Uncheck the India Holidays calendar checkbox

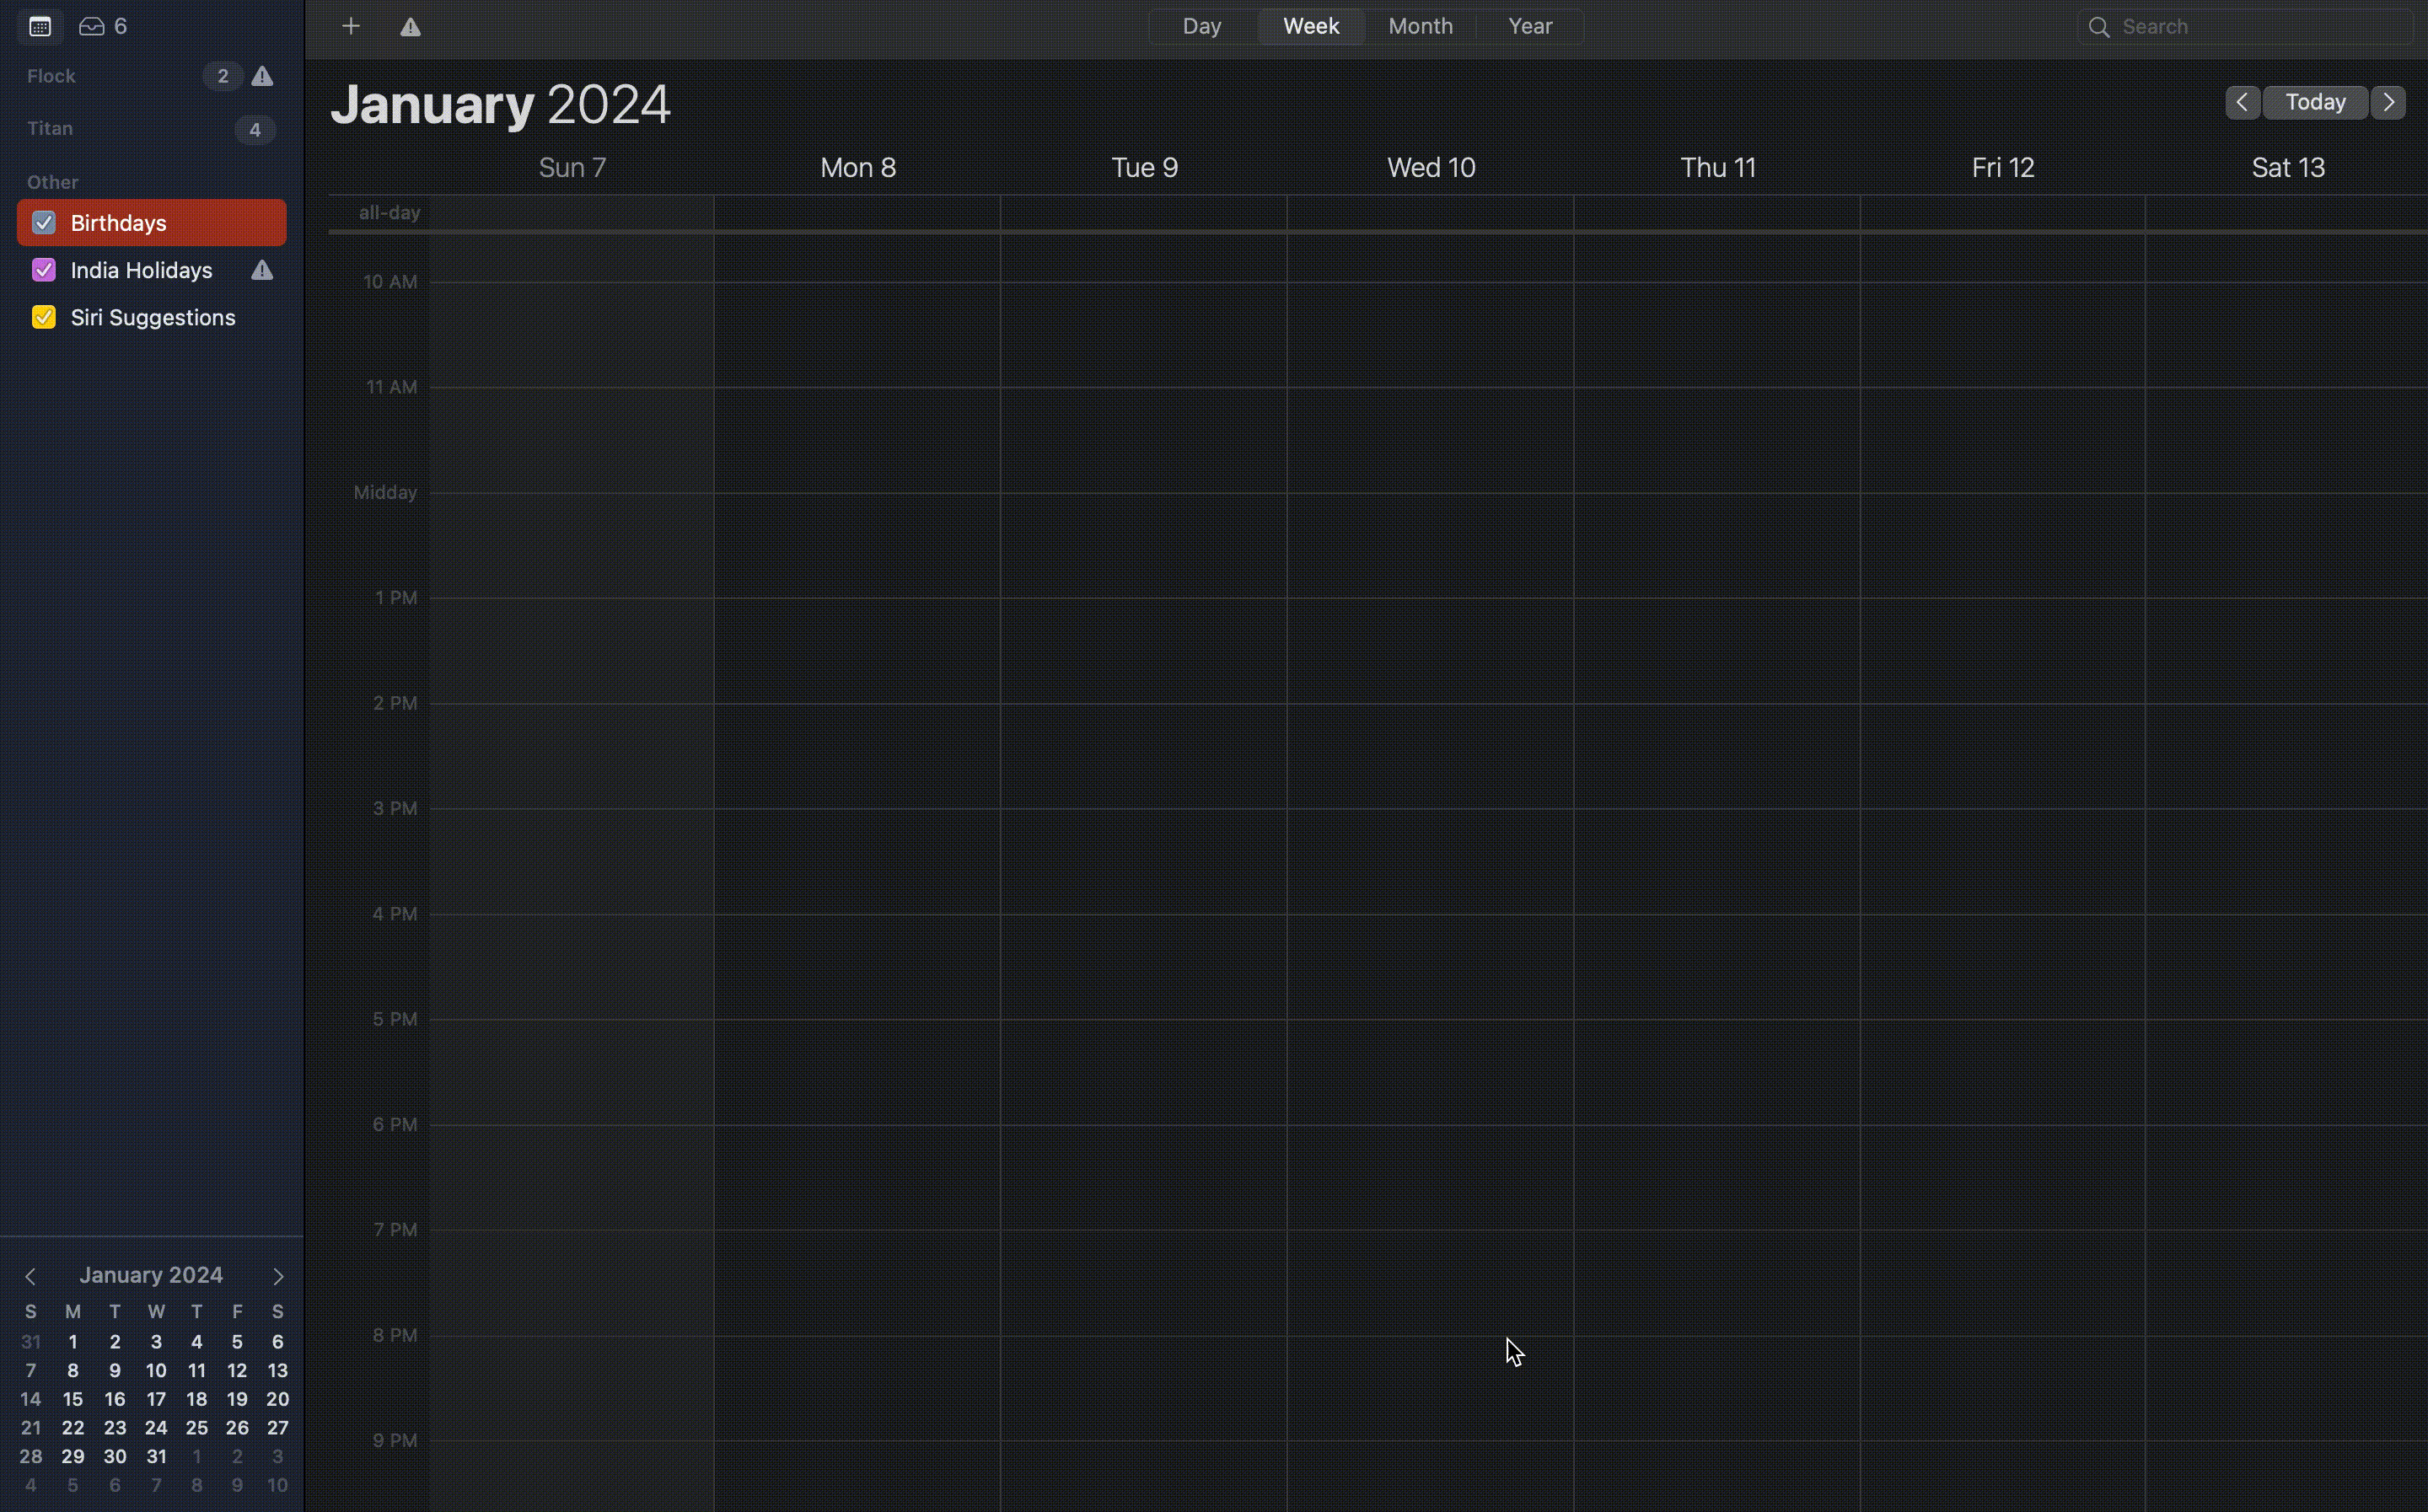44,270
